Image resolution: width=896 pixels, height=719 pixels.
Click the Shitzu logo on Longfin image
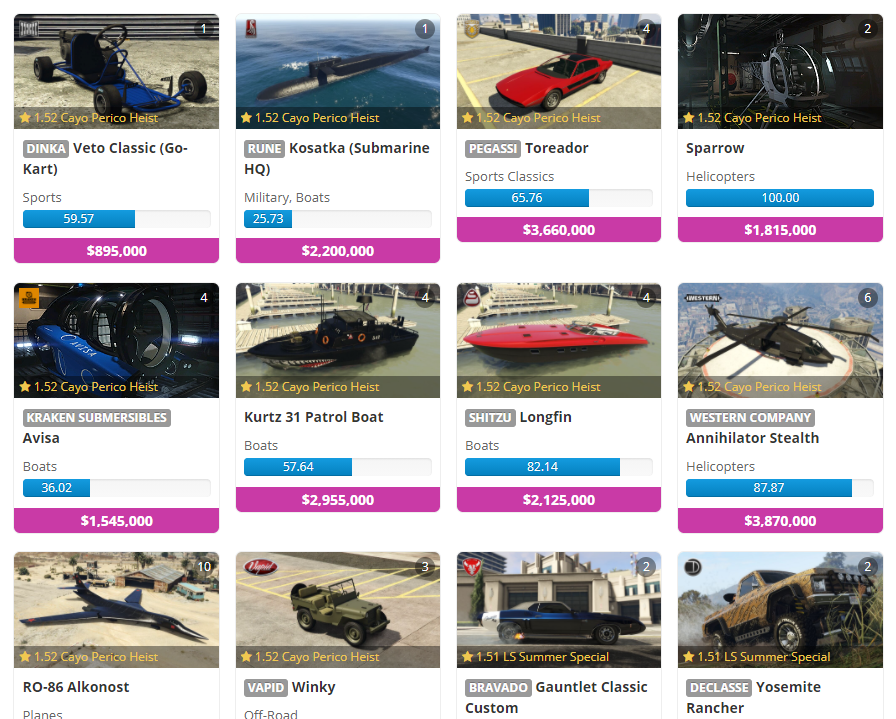[x=471, y=298]
